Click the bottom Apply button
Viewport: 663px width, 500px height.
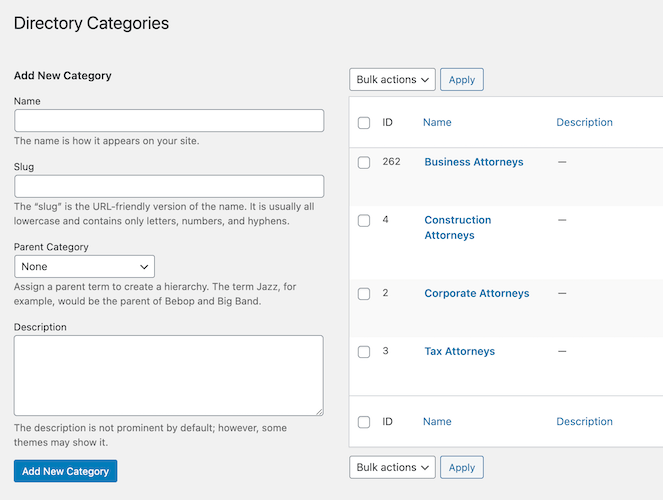pos(462,467)
